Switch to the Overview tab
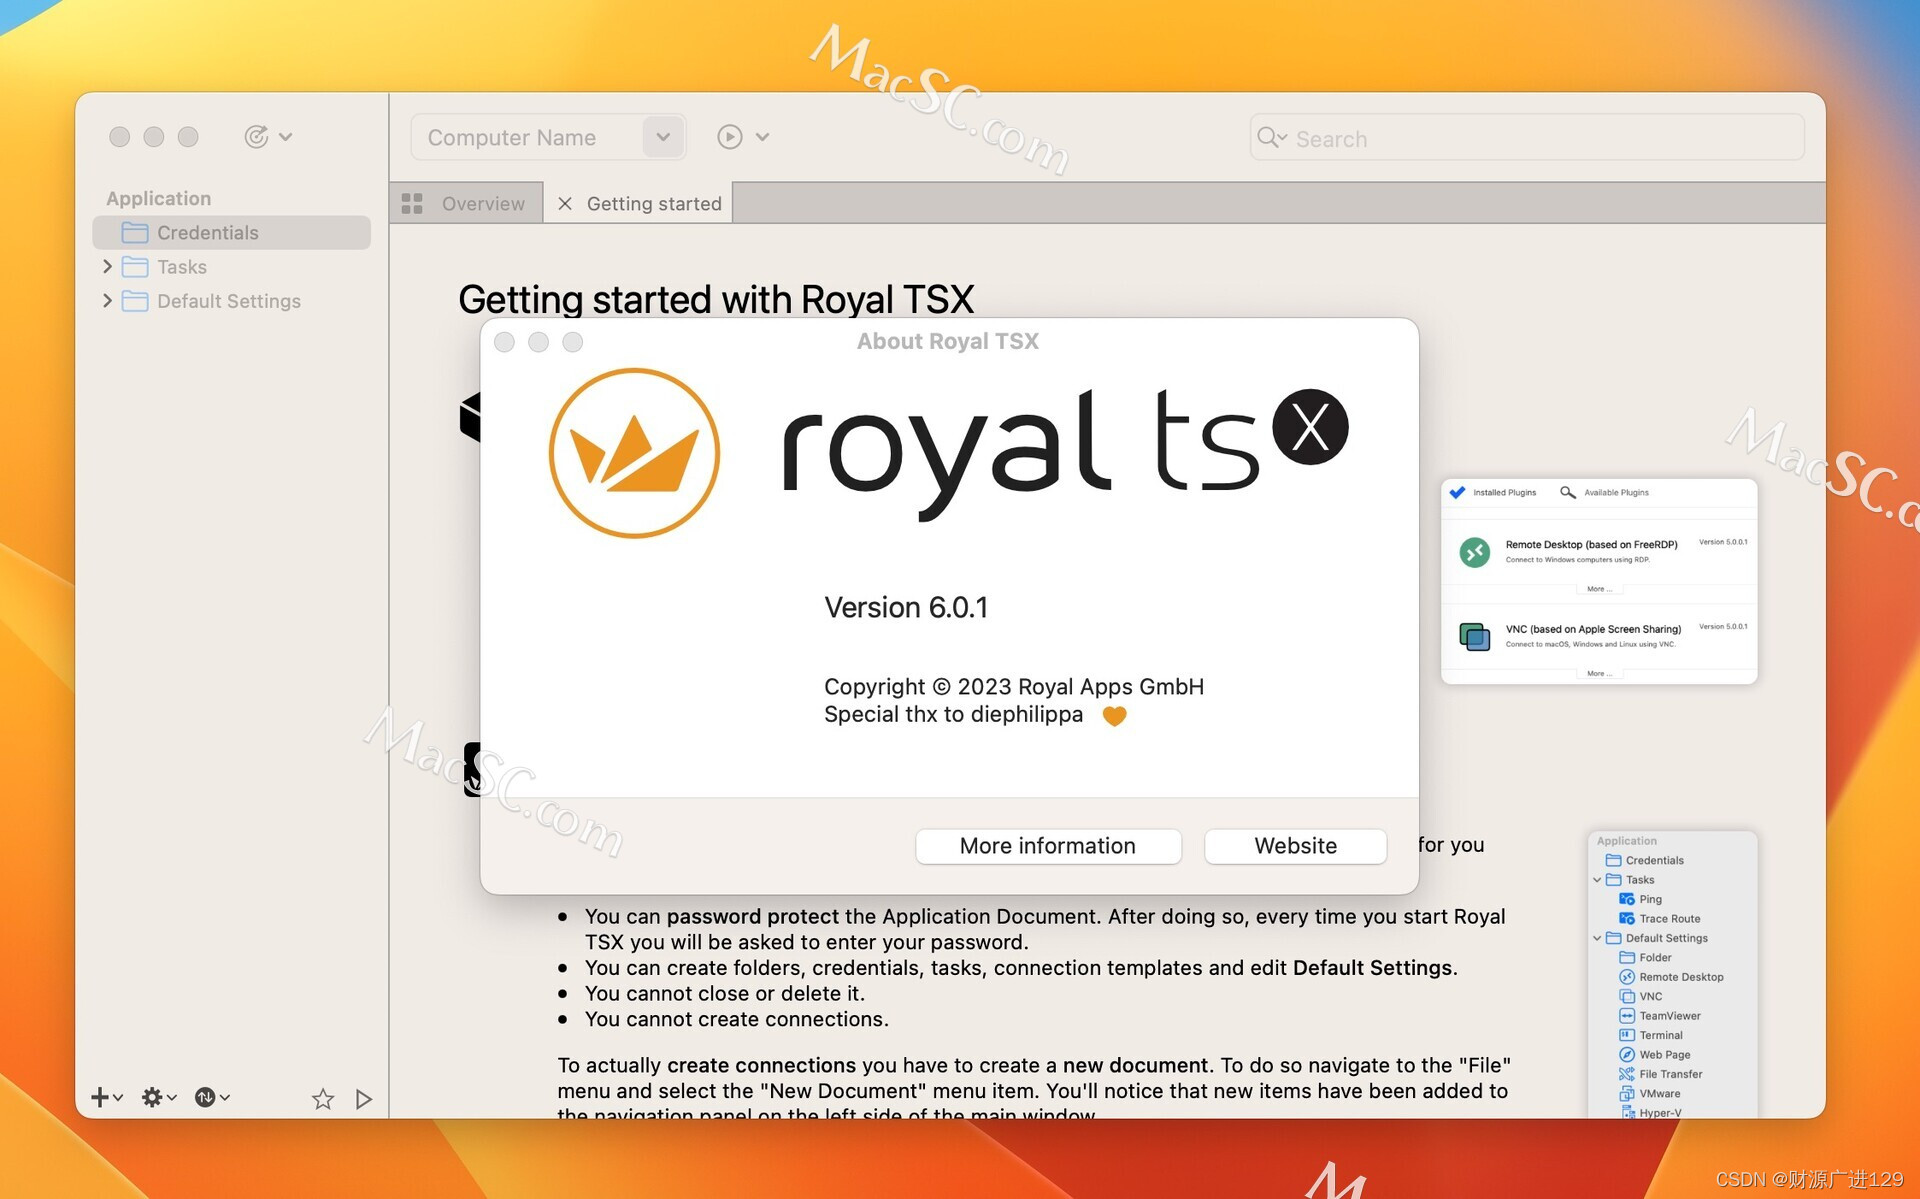This screenshot has width=1920, height=1199. point(466,203)
